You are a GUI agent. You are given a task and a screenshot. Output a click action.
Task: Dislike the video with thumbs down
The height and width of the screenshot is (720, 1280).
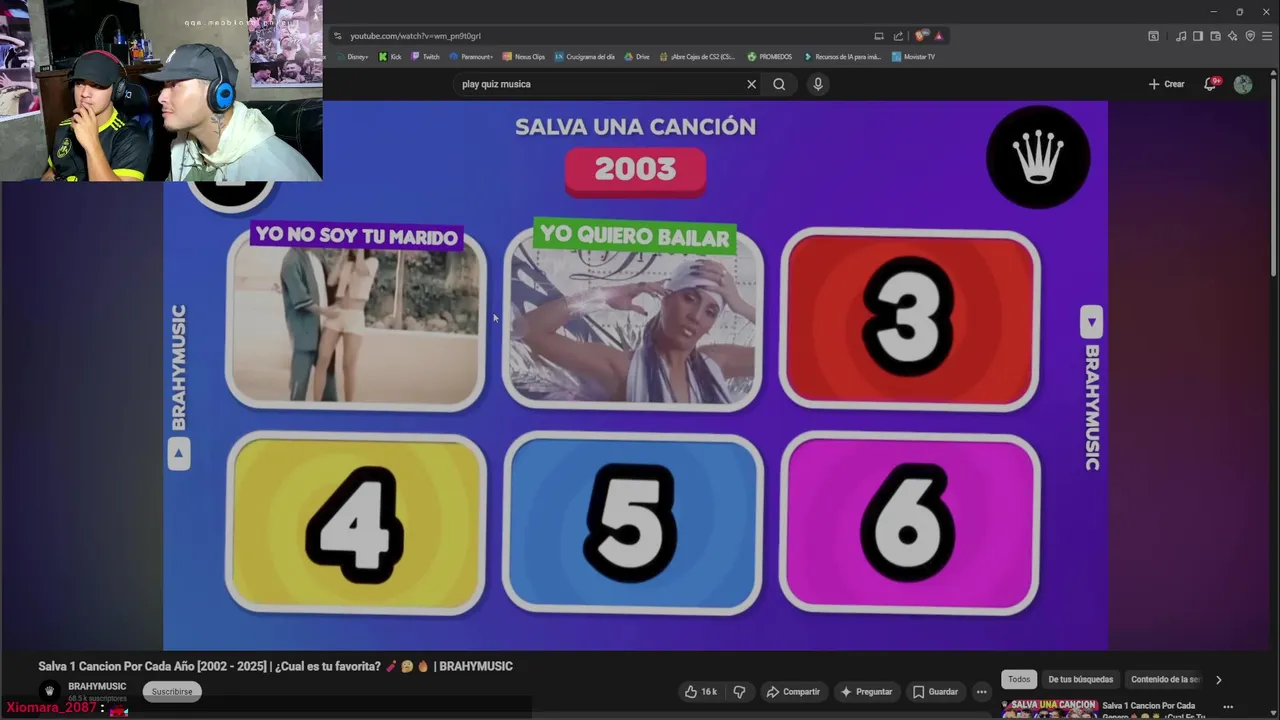tap(740, 692)
